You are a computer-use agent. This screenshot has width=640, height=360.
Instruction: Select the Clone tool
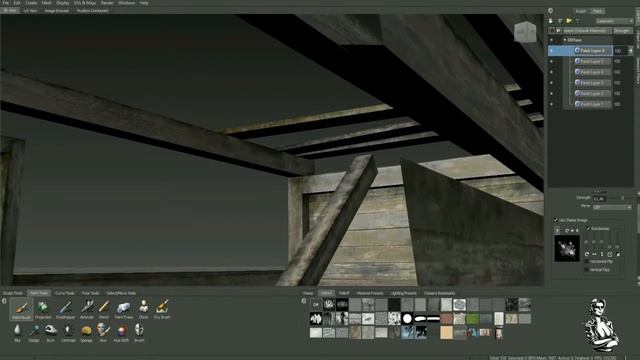click(x=143, y=309)
